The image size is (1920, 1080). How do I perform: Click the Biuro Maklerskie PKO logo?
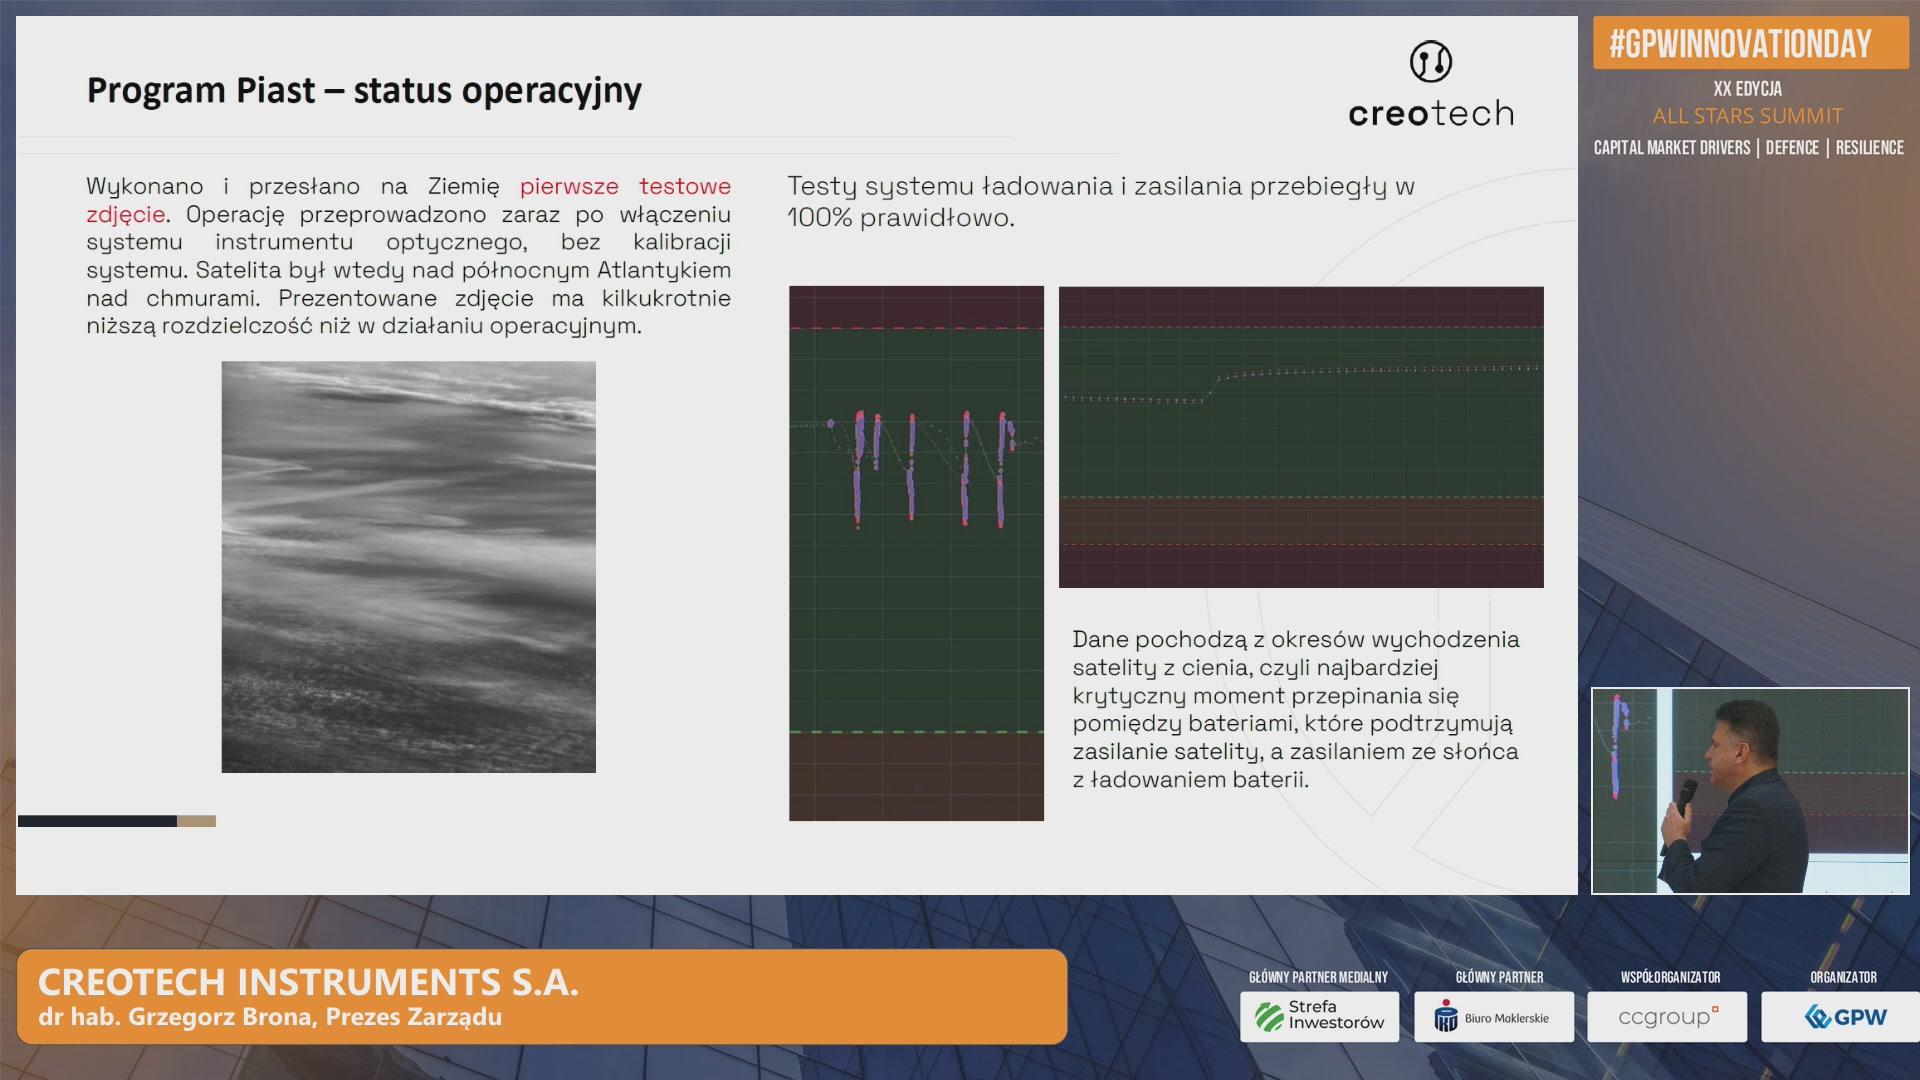pos(1493,1017)
